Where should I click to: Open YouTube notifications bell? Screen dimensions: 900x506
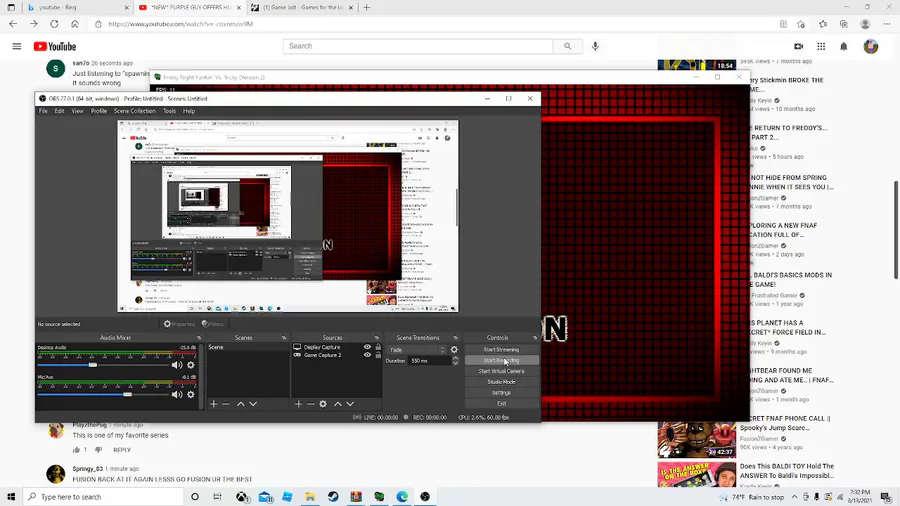point(844,46)
